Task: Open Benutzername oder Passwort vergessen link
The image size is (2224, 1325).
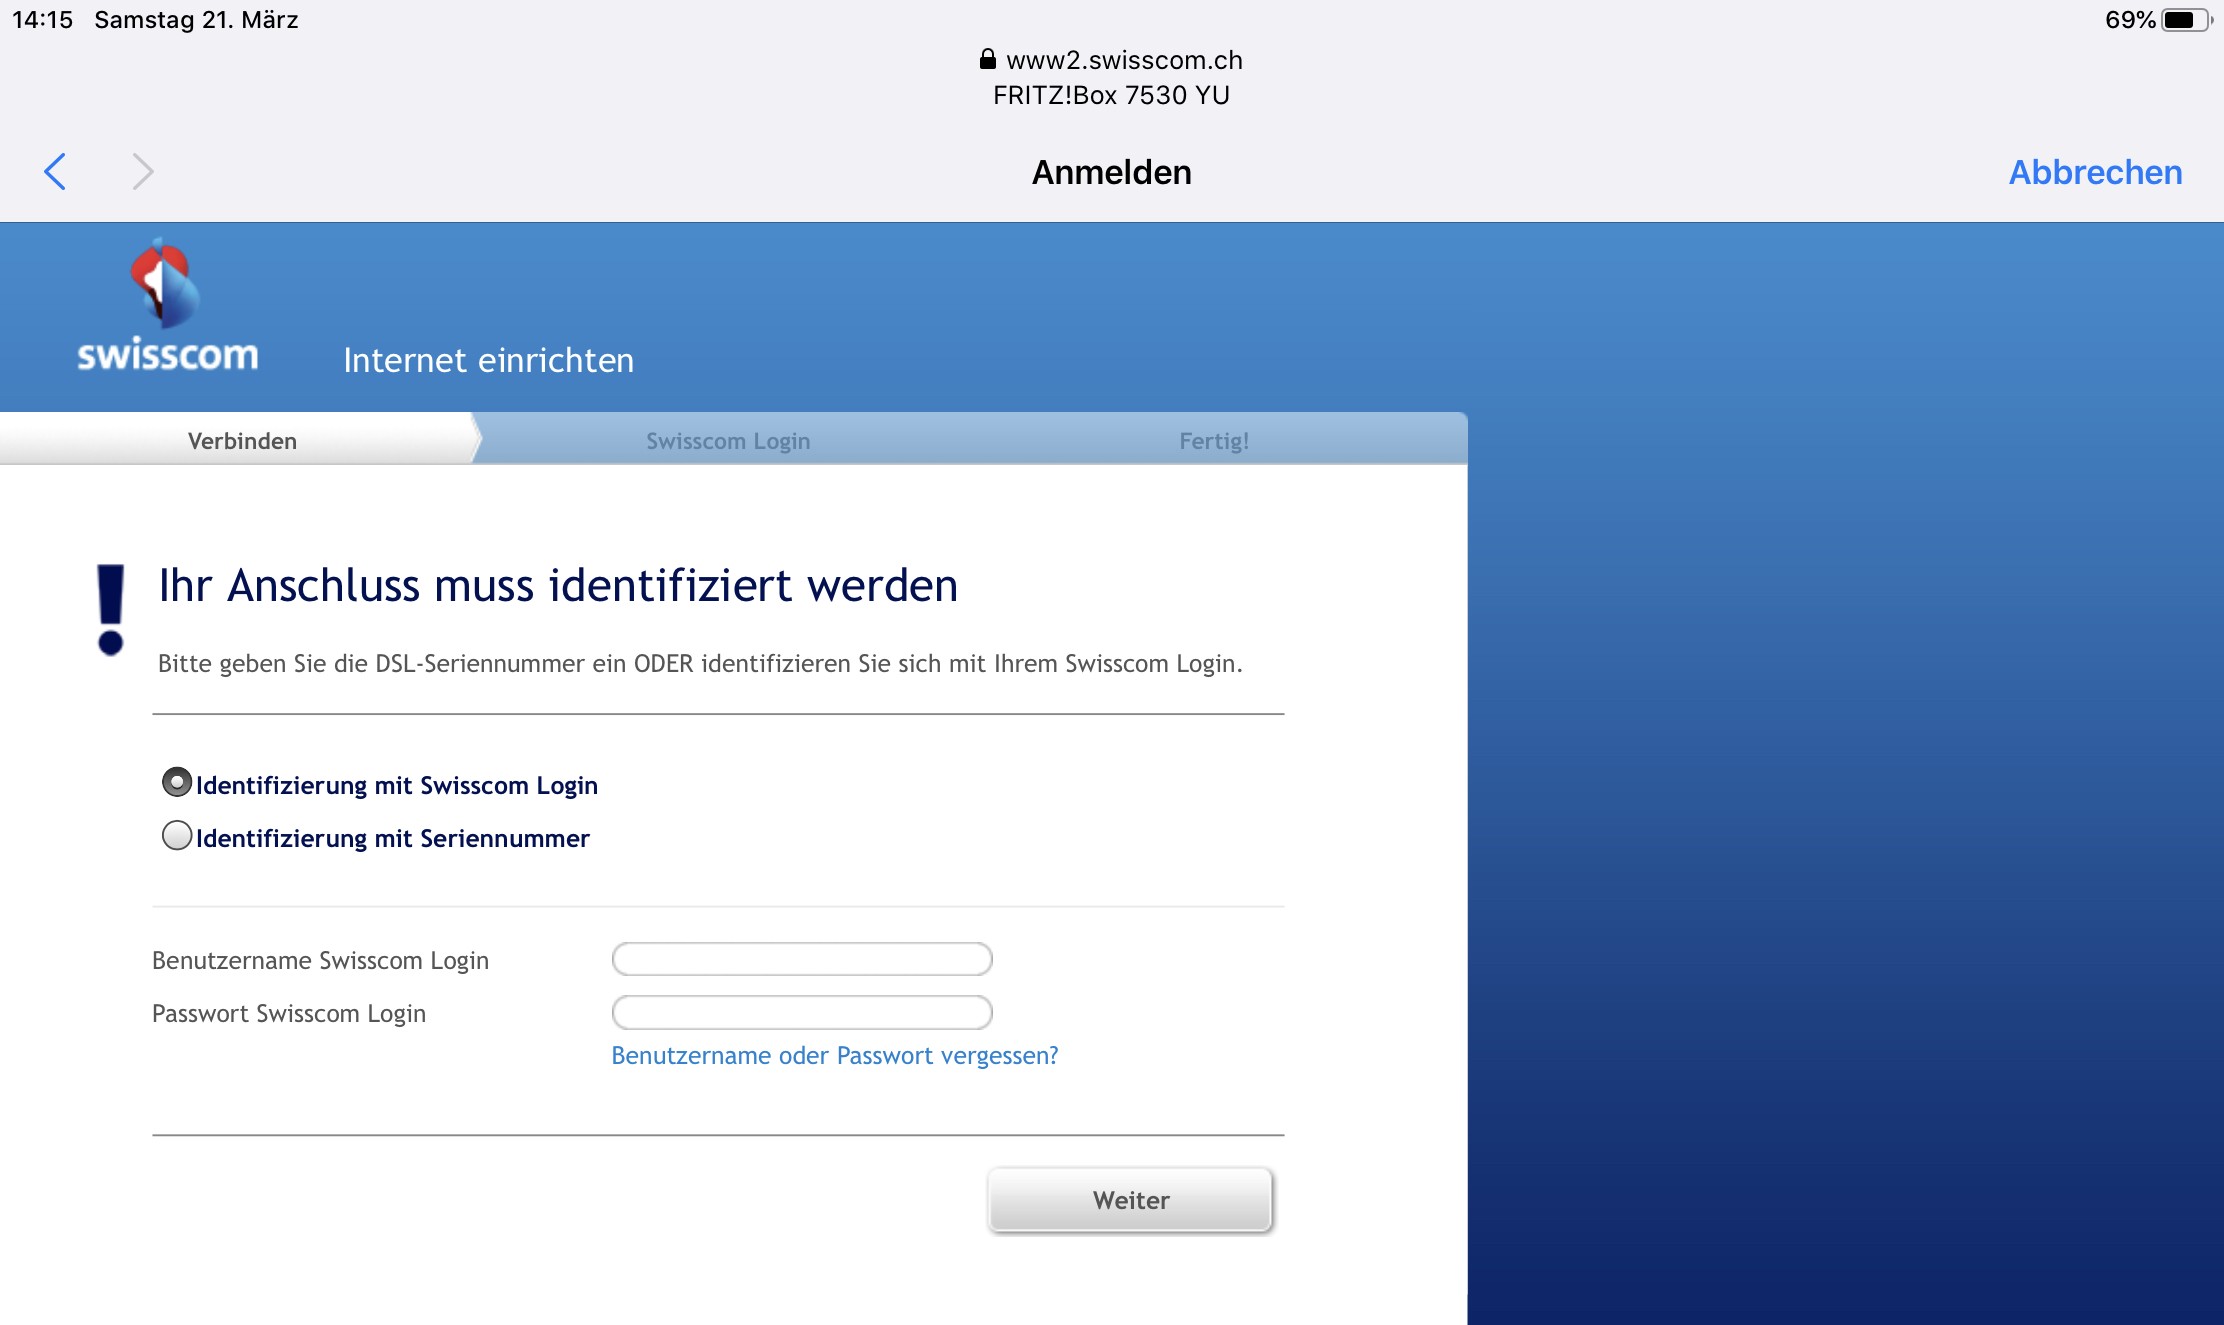Action: pos(834,1055)
